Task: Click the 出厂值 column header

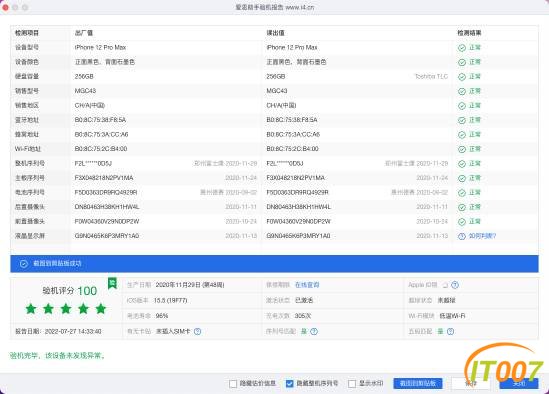Action: (84, 33)
